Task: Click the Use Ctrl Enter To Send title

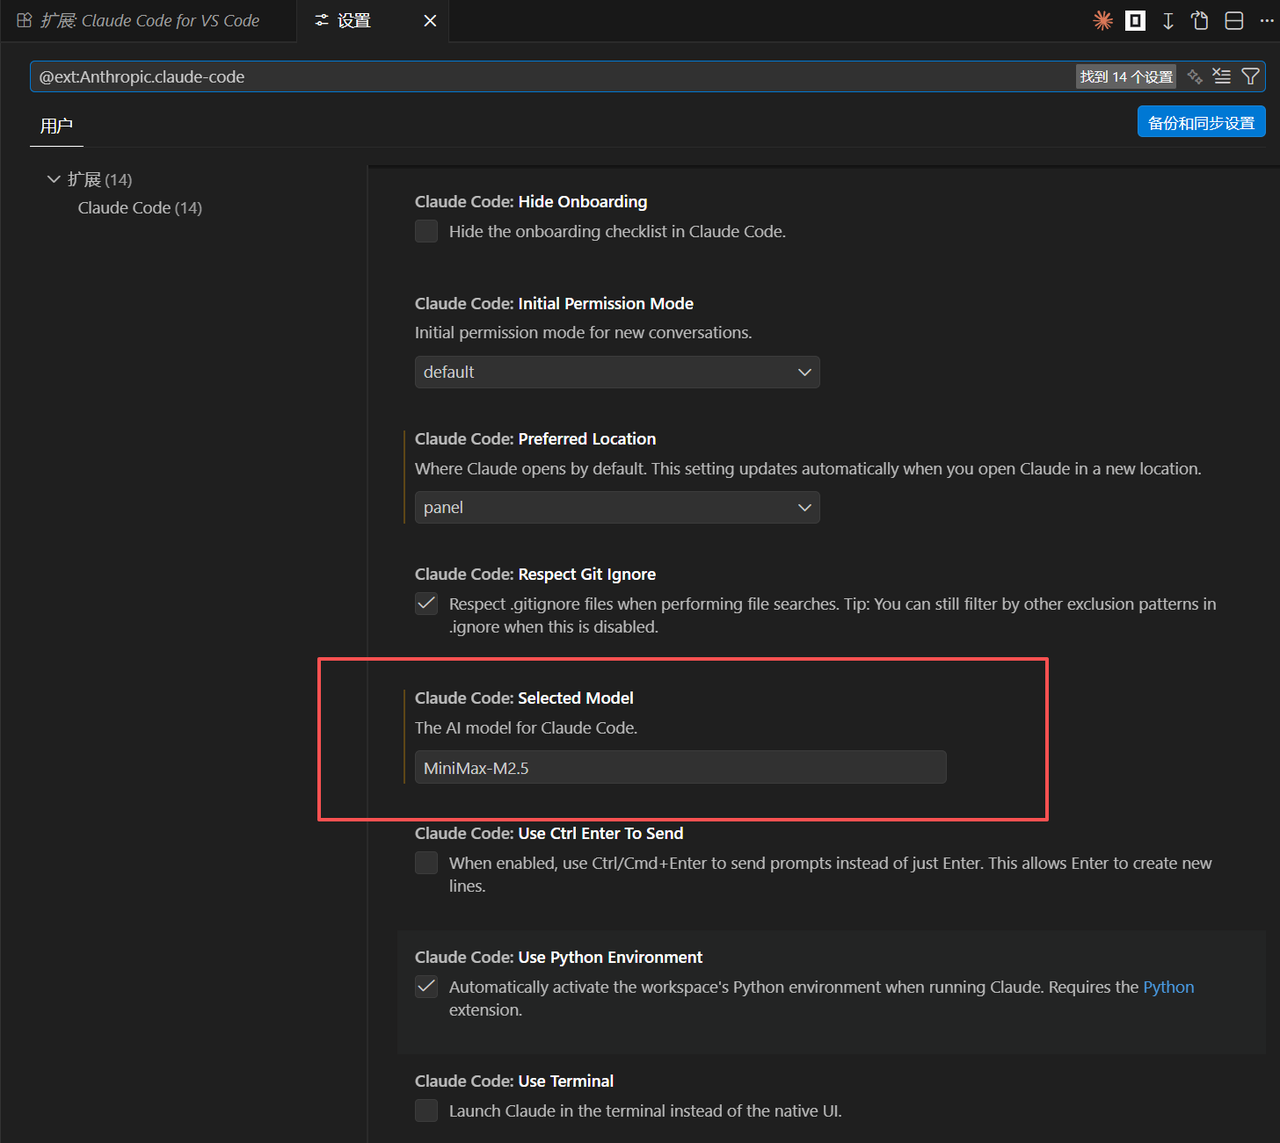Action: coord(549,833)
